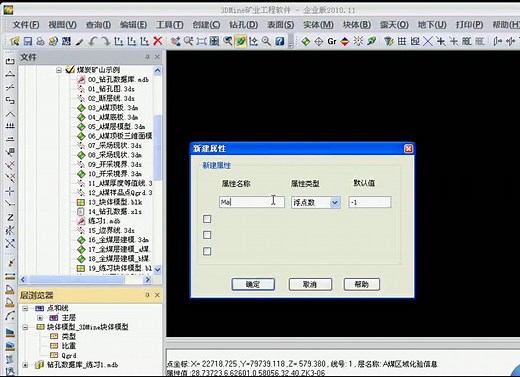Collapse the 块体模型_3DMine块体模型 node
This screenshot has width=520, height=377.
pos(25,327)
